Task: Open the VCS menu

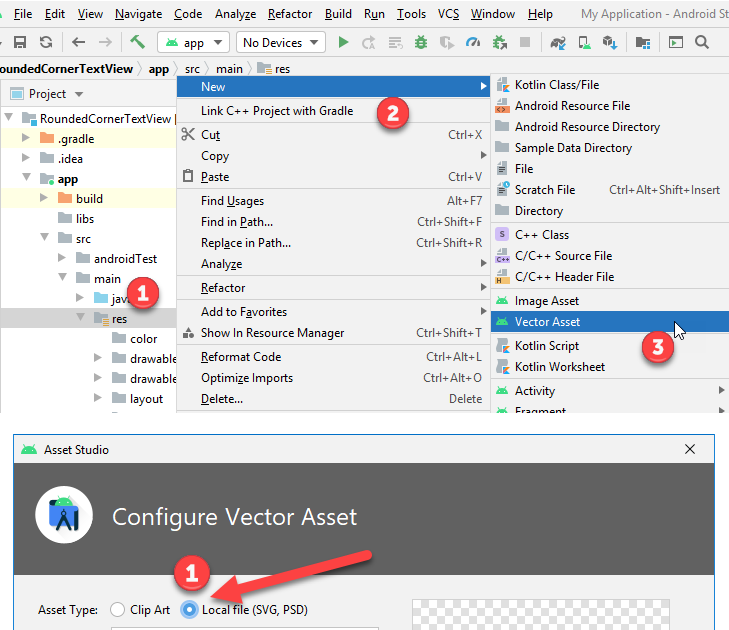Action: point(448,14)
